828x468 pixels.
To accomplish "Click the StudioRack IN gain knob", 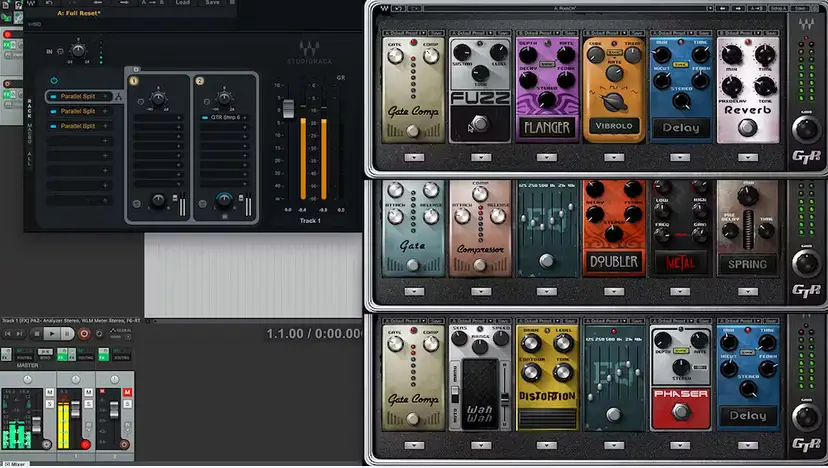I will click(78, 51).
